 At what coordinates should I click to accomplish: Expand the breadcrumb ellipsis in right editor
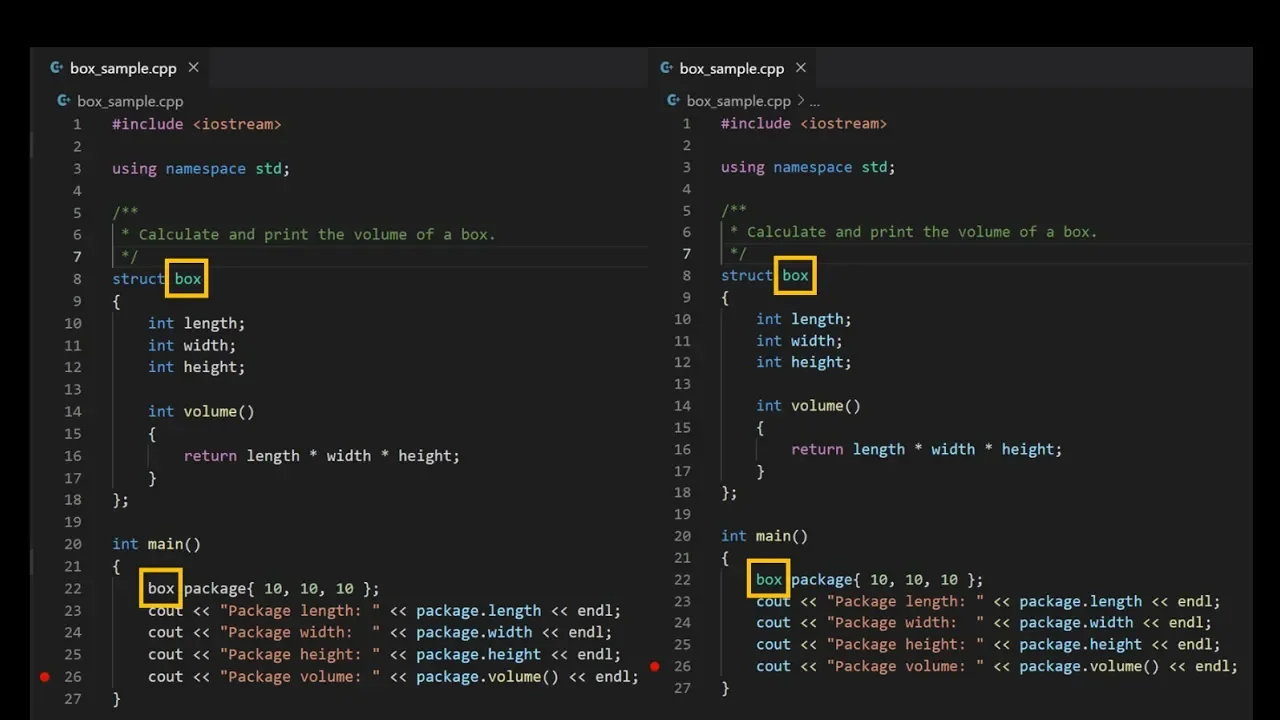[x=814, y=101]
